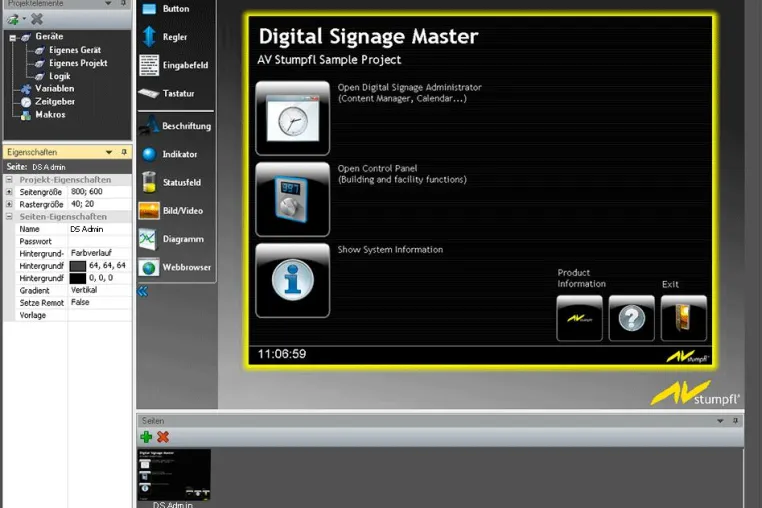Click Show System Information icon button
Viewport: 762px width, 508px height.
[293, 280]
